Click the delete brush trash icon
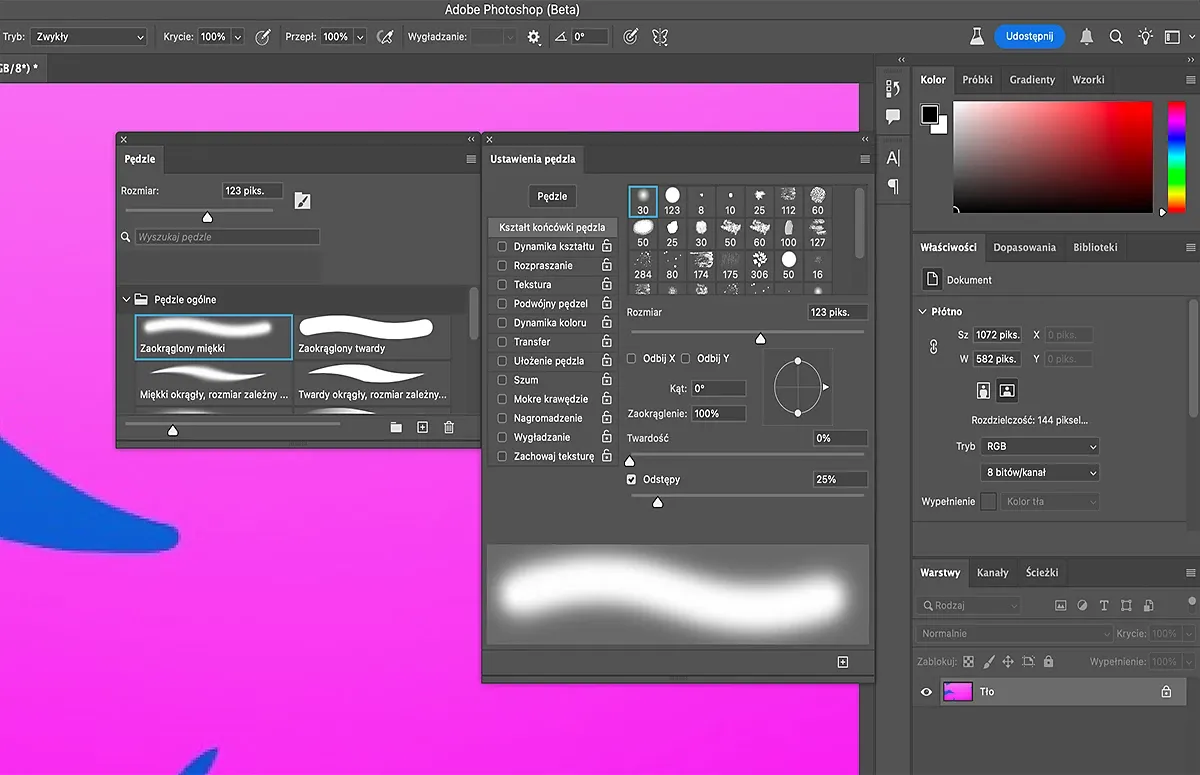The width and height of the screenshot is (1200, 775). click(x=448, y=426)
